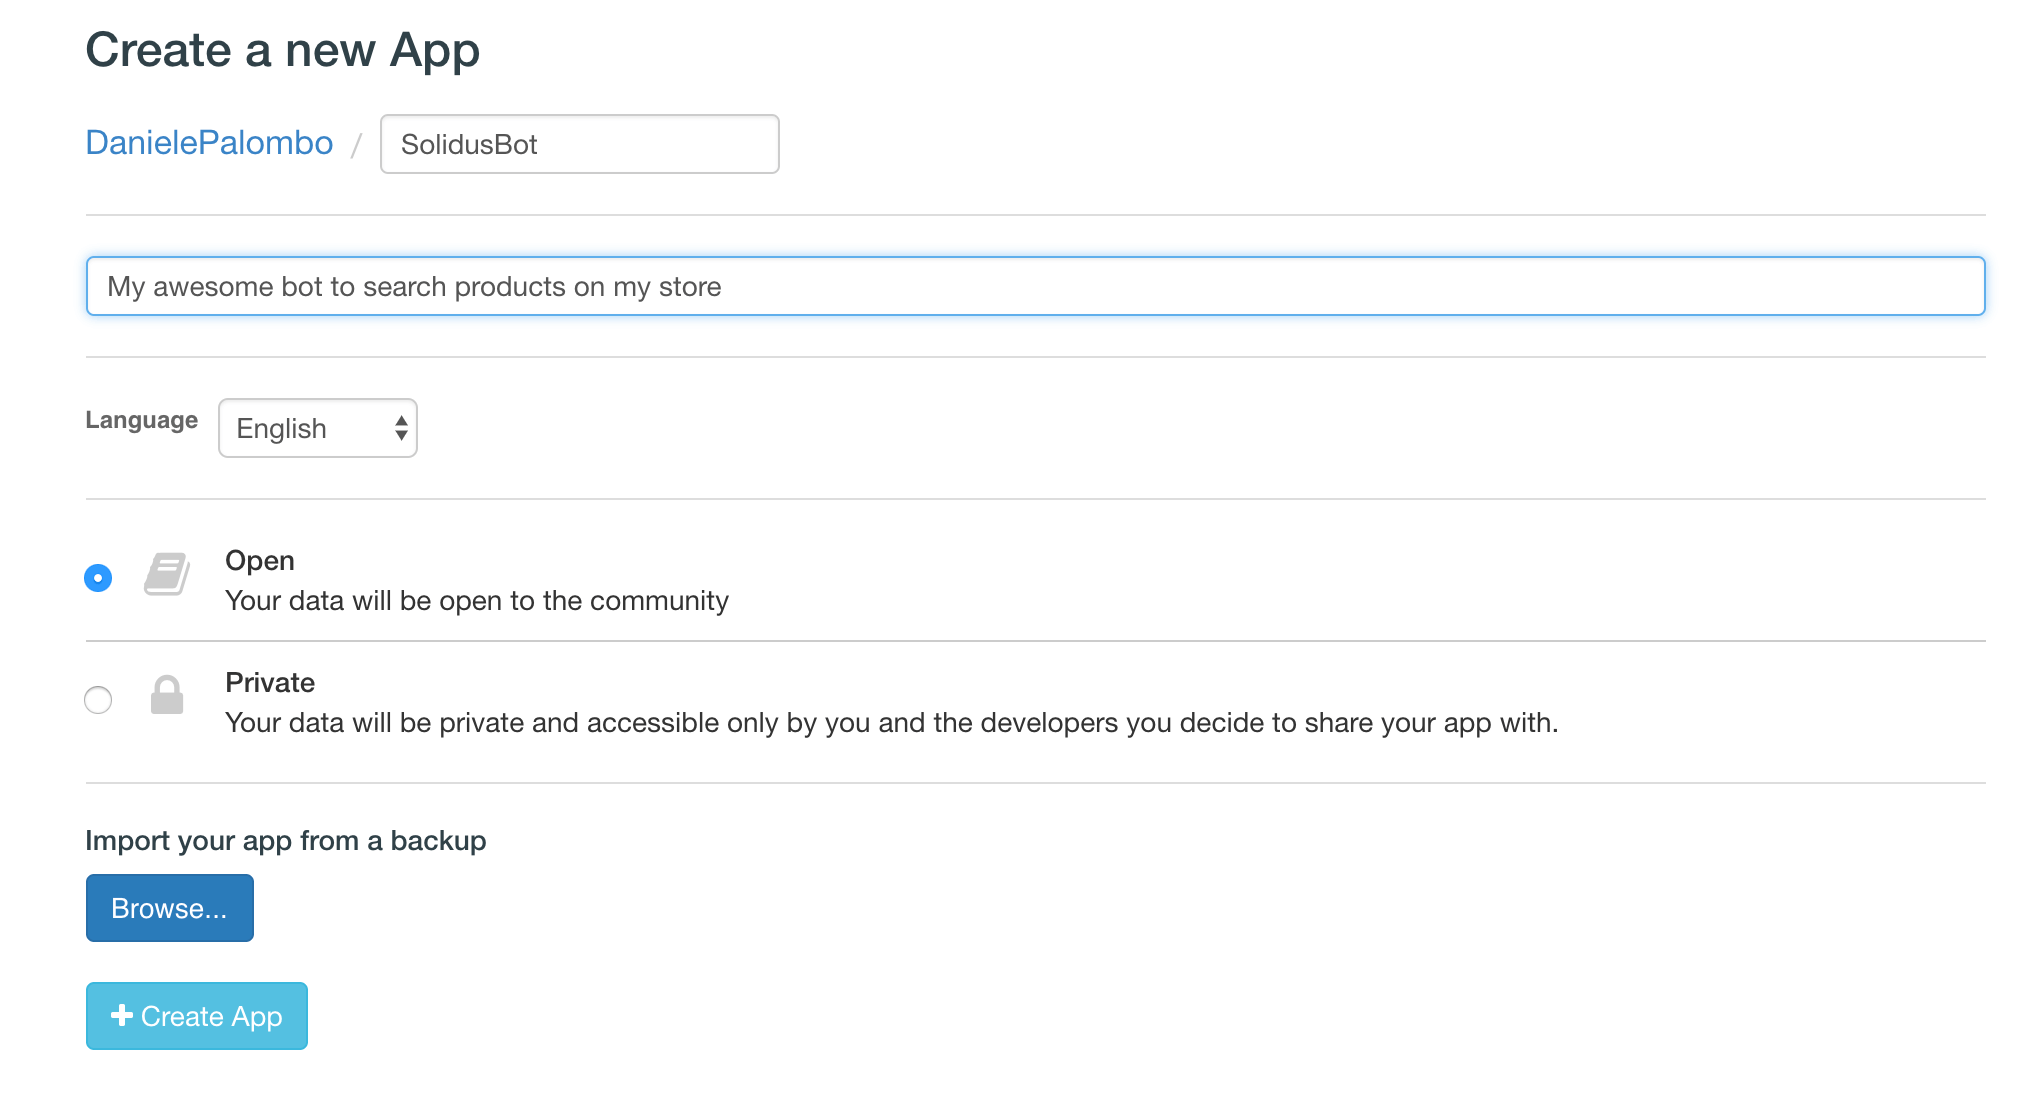Click the Open option title
Image resolution: width=2038 pixels, height=1114 pixels.
260,561
